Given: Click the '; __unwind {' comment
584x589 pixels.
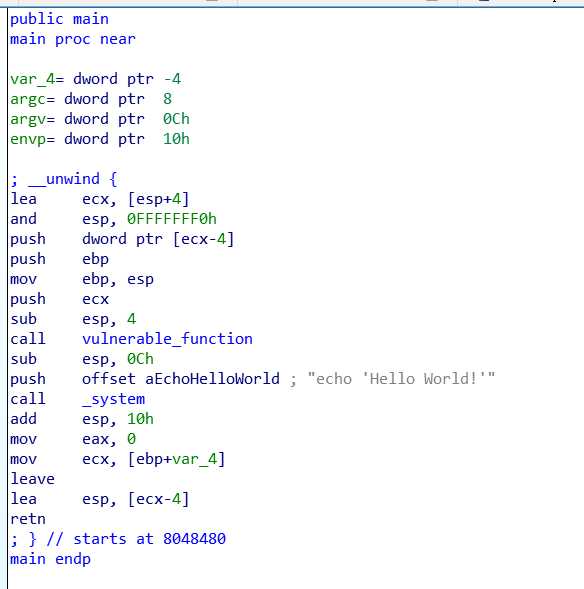Looking at the screenshot, I should (x=64, y=179).
